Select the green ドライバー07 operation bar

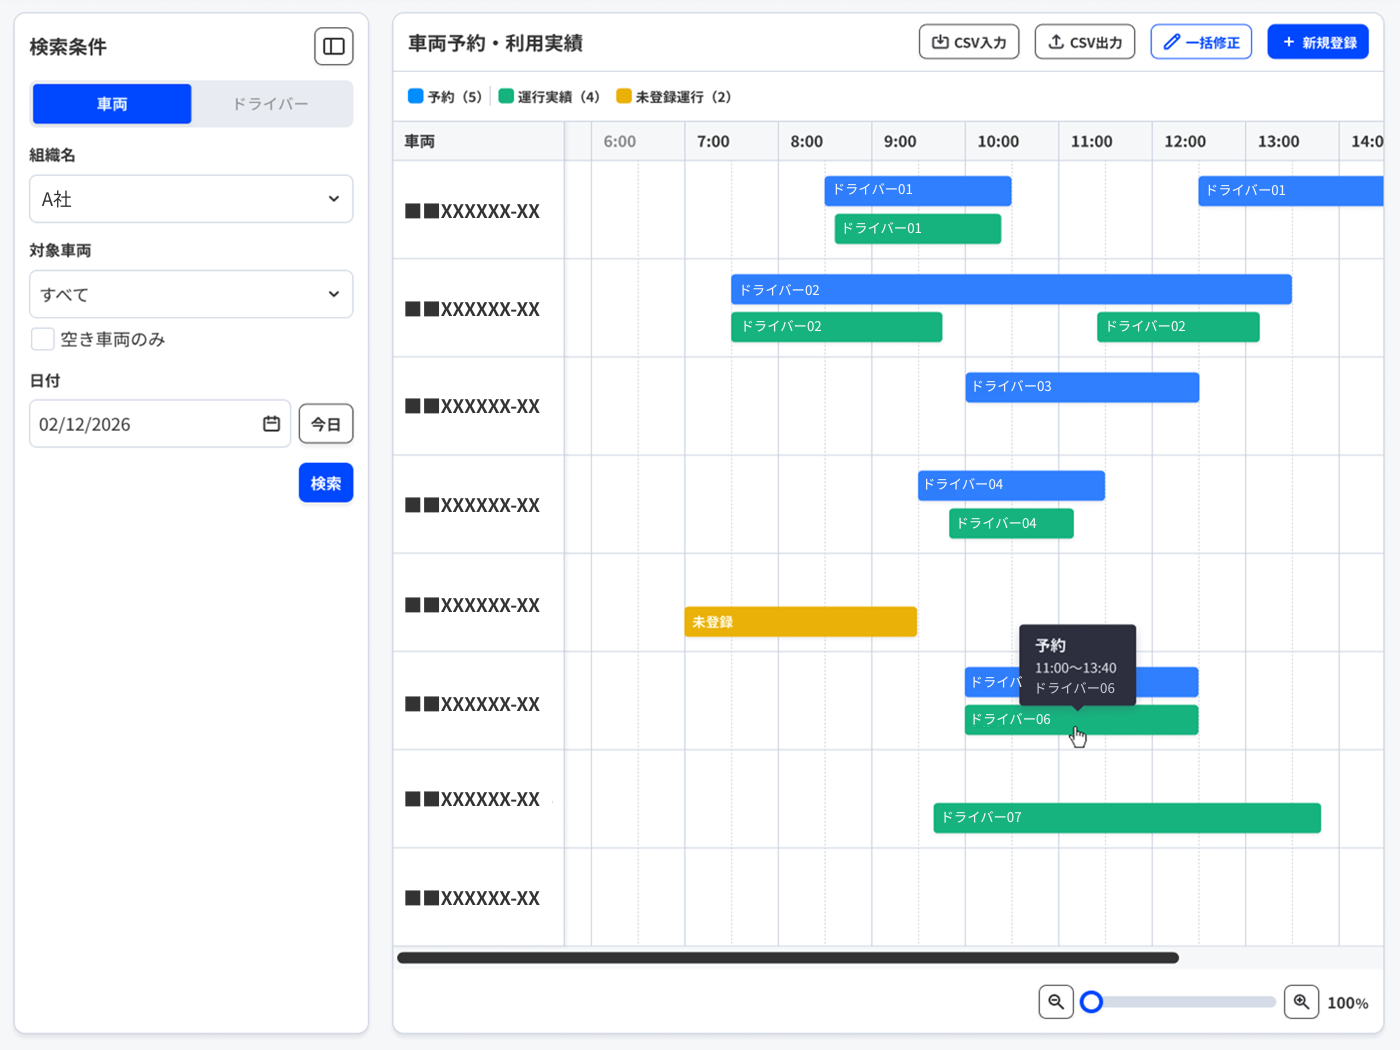pyautogui.click(x=1127, y=818)
